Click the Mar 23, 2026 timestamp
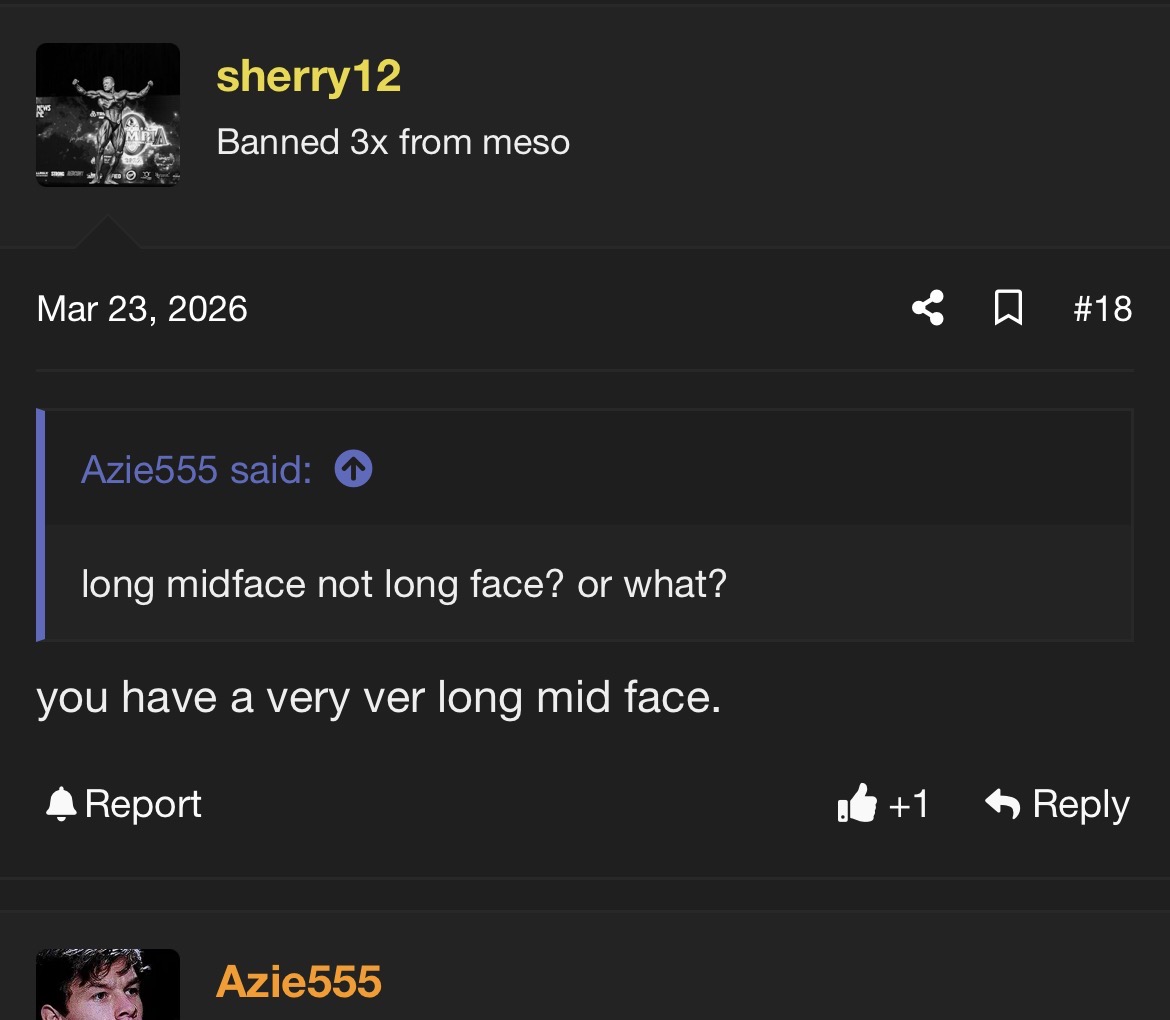The height and width of the screenshot is (1020, 1170). click(142, 309)
